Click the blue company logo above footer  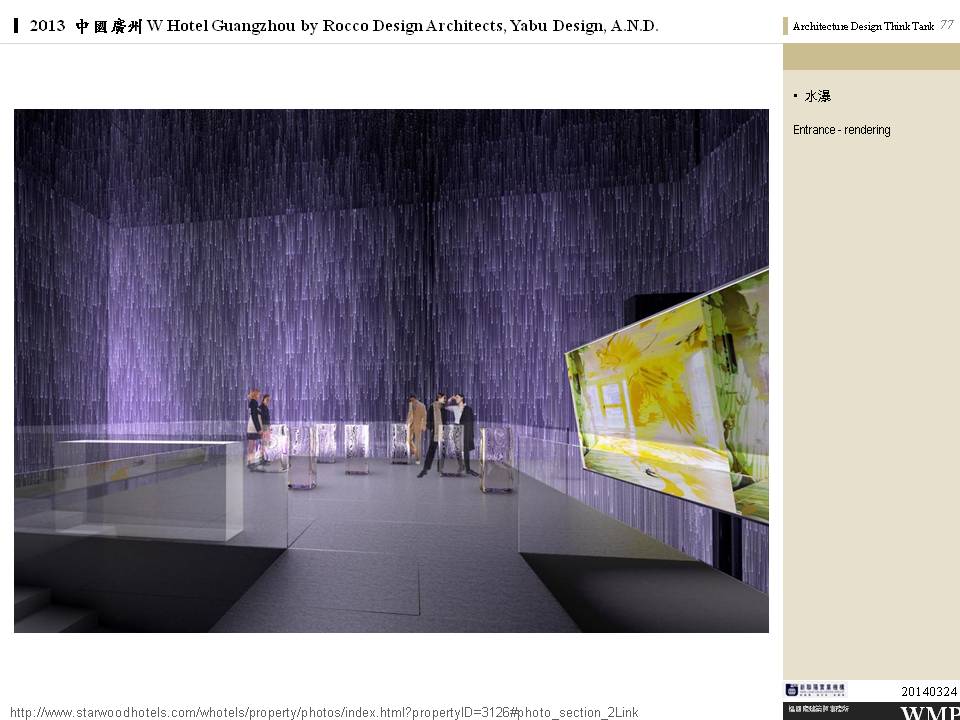pyautogui.click(x=815, y=690)
